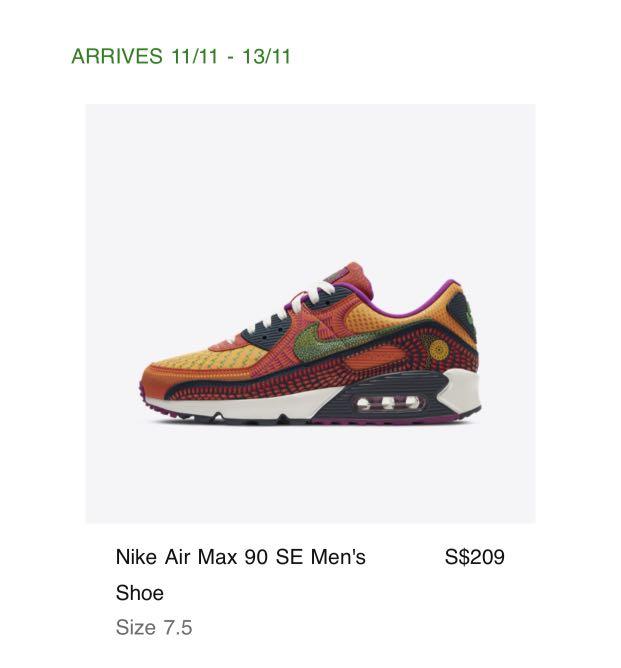This screenshot has width=621, height=668.
Task: Open the Air Max 90 product image
Action: coord(310,313)
